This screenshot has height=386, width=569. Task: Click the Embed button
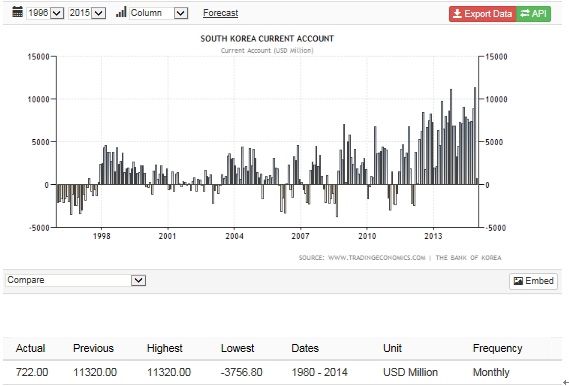[533, 281]
